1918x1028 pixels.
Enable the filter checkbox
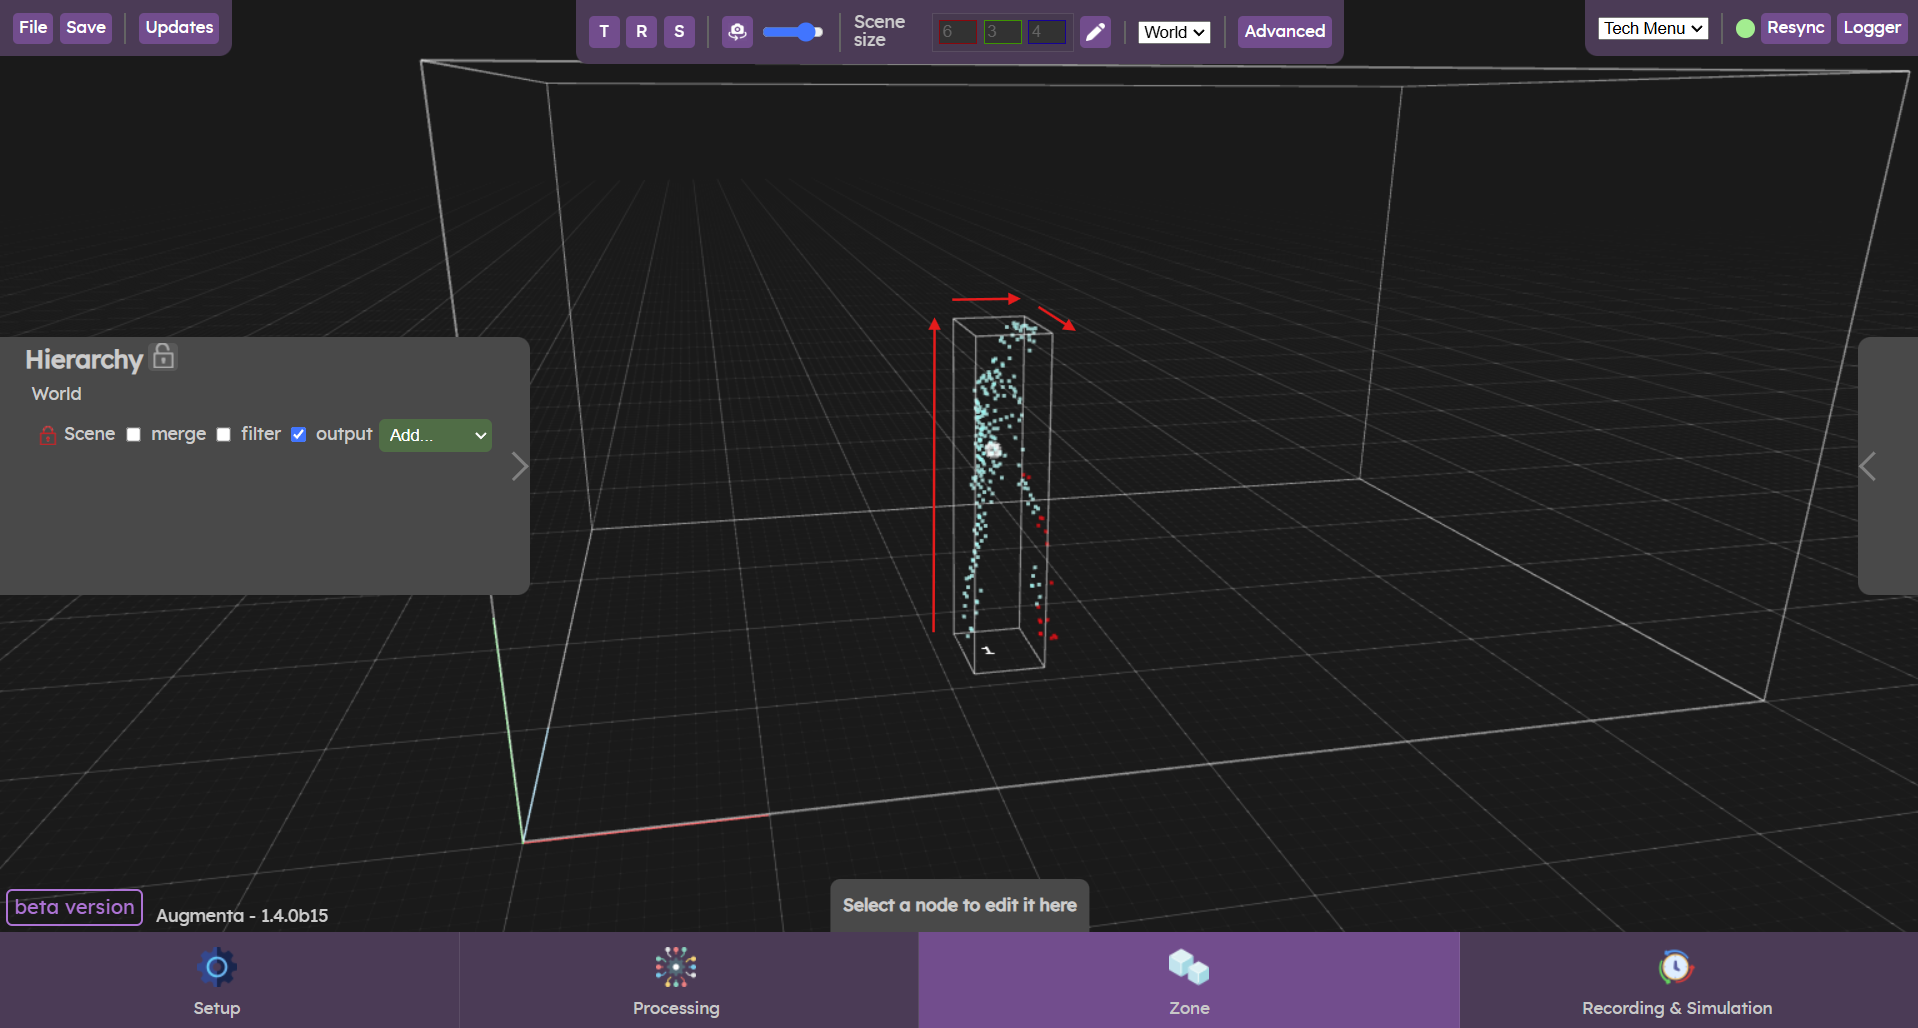[x=224, y=435]
